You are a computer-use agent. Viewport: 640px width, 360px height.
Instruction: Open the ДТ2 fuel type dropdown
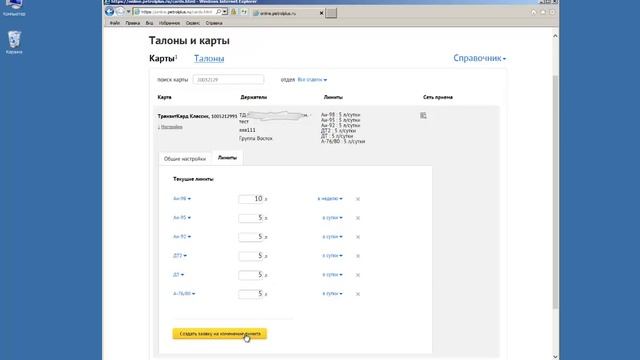[180, 256]
